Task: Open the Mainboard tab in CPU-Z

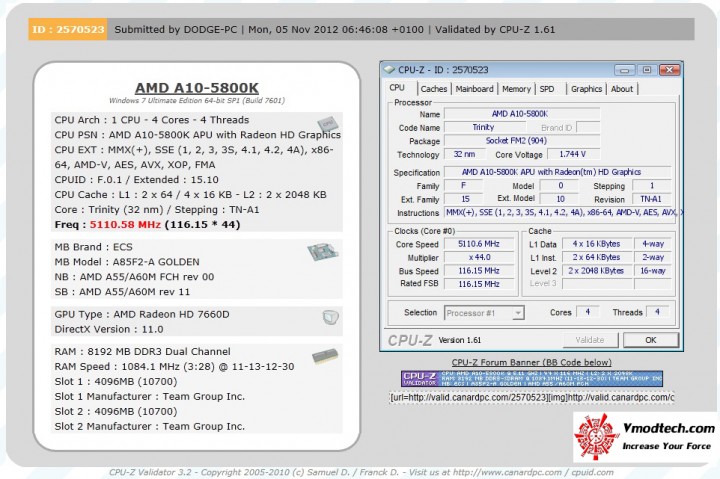Action: [474, 89]
